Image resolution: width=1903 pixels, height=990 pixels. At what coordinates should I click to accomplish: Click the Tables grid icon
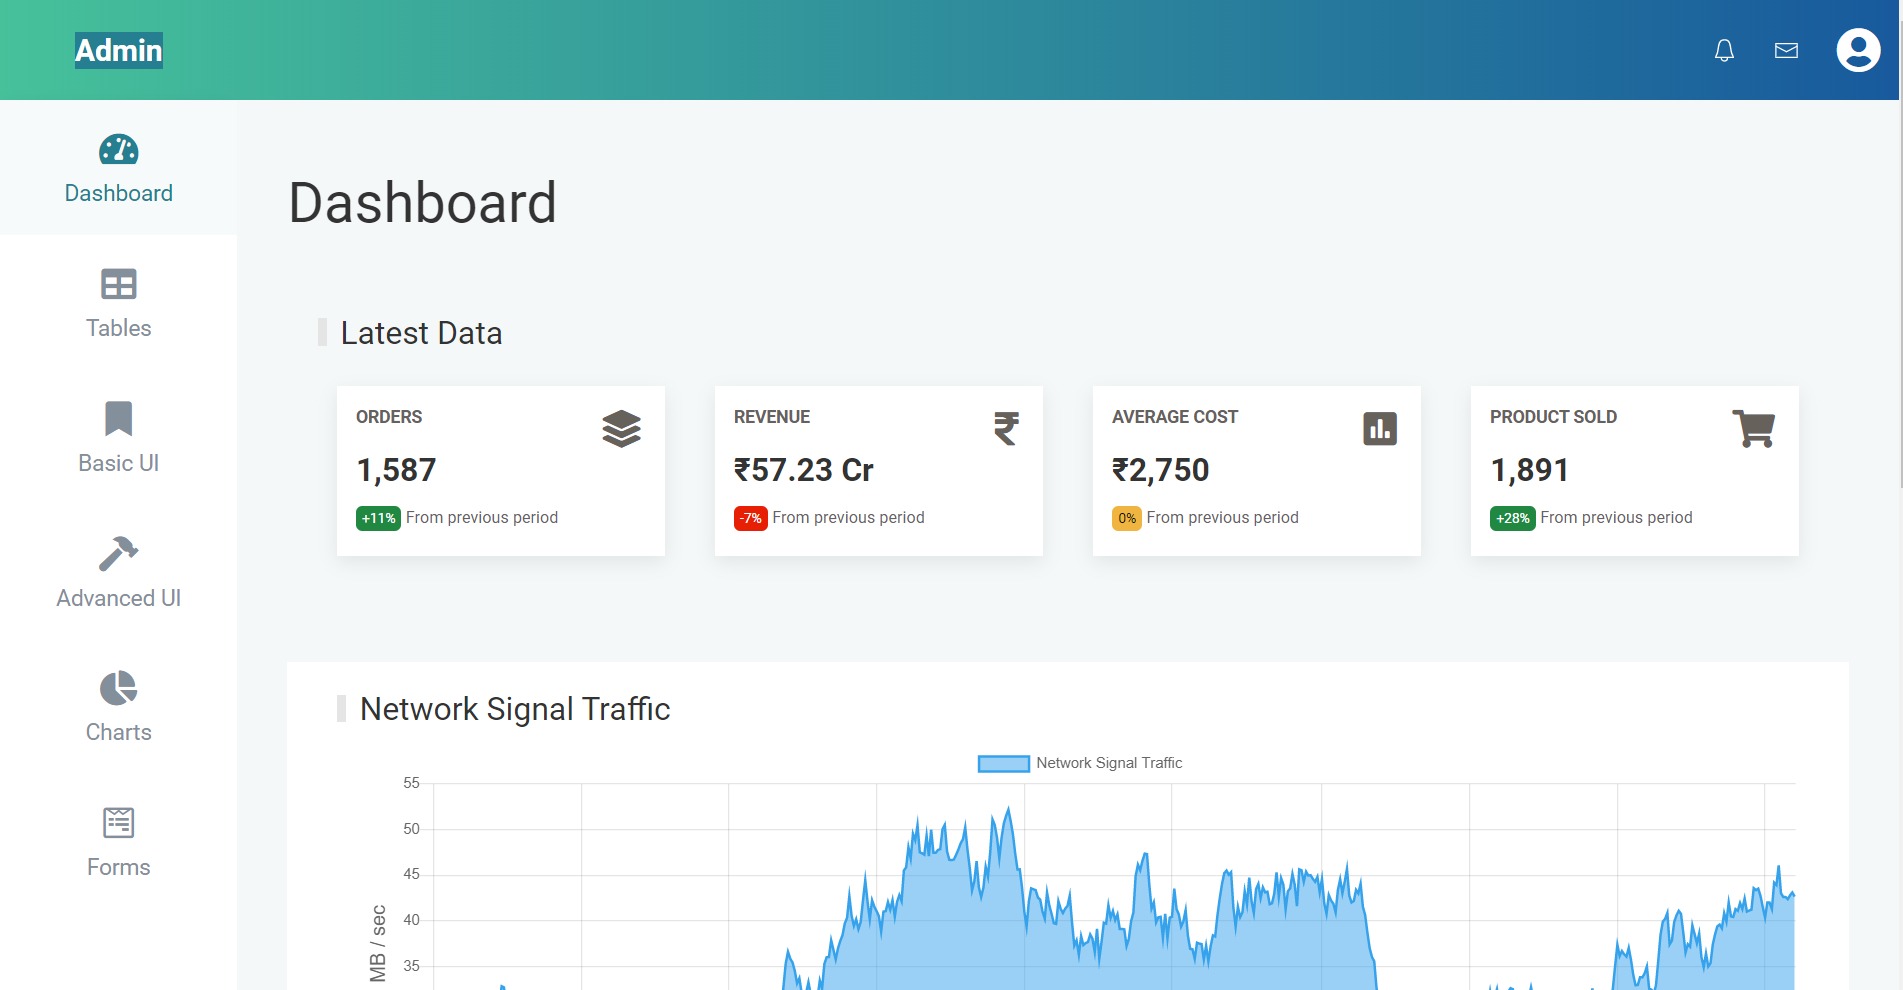(119, 285)
